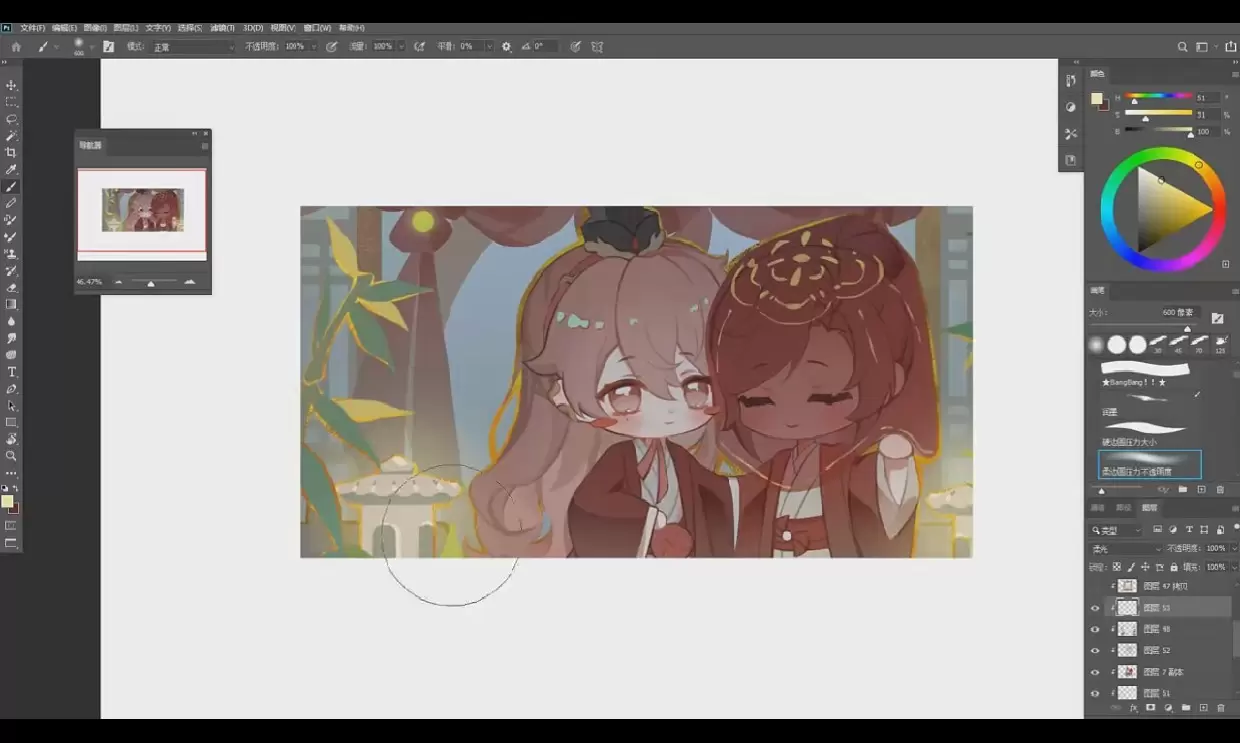Viewport: 1240px width, 743px height.
Task: Select the Move tool
Action: click(11, 85)
